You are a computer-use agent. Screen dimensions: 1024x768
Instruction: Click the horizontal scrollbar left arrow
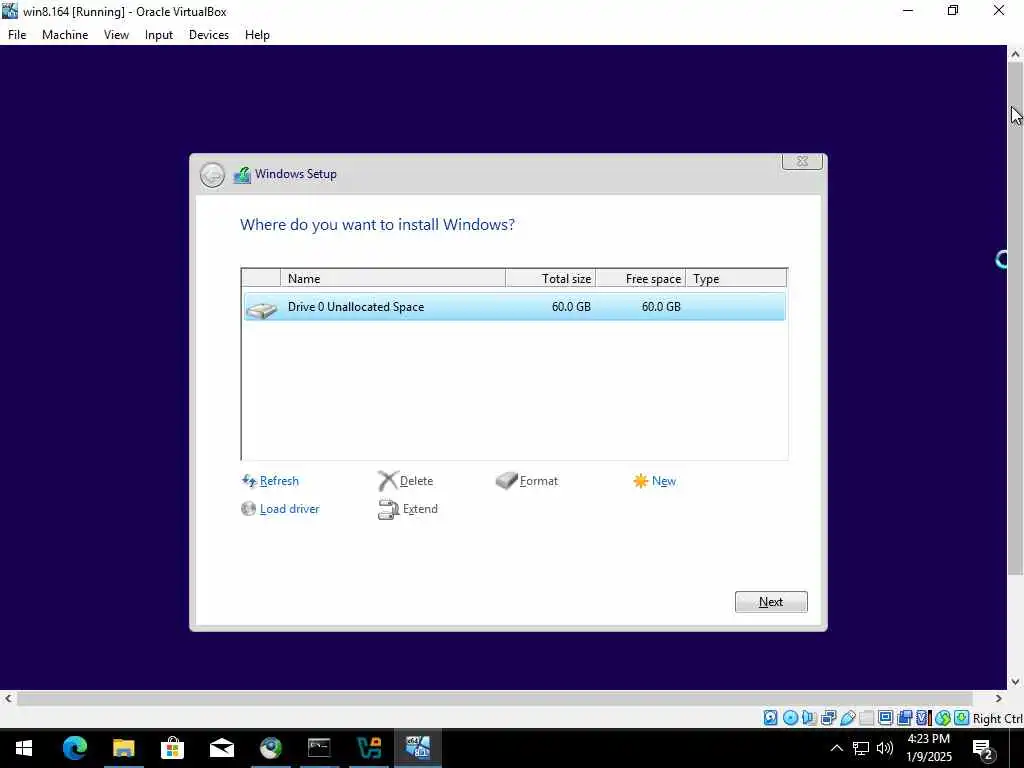click(x=8, y=699)
